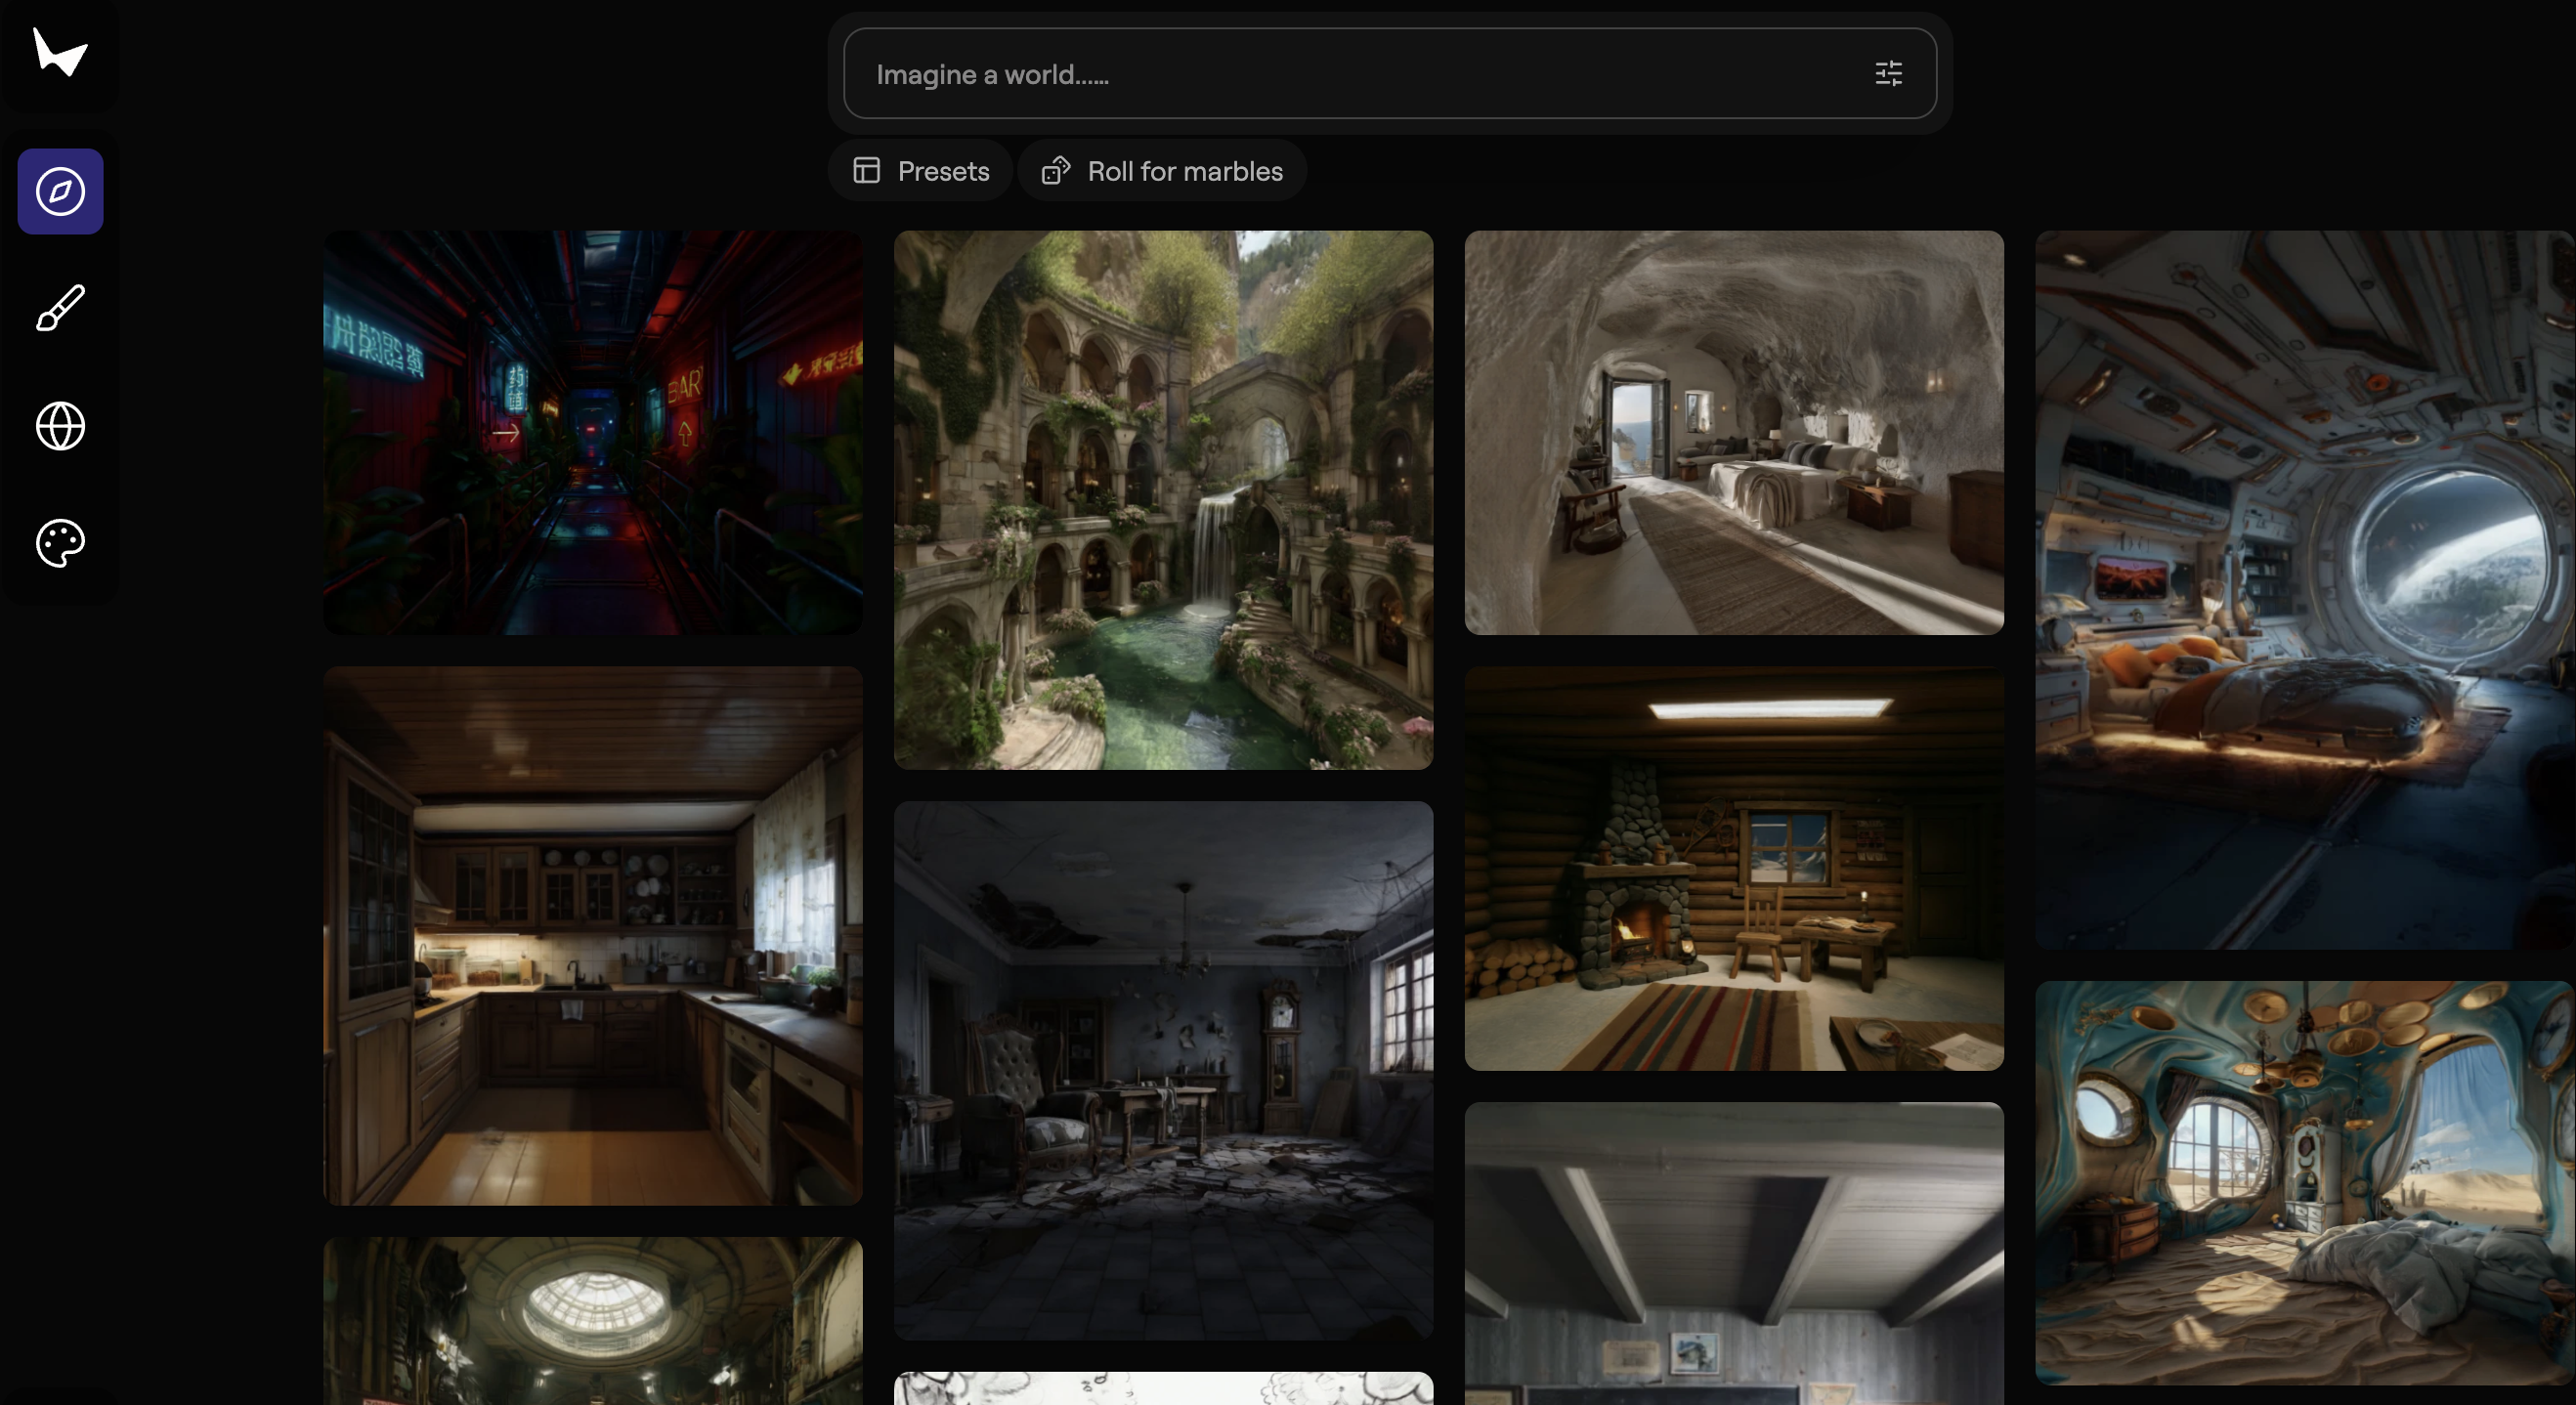Open the overgrown ruins waterfall world

point(1163,500)
